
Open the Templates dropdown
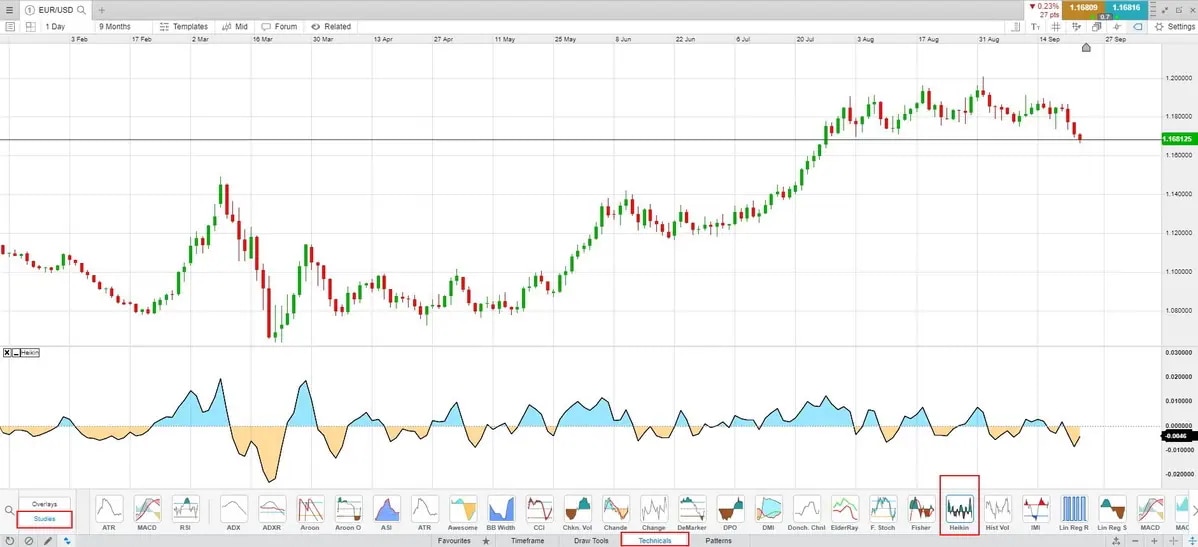point(184,27)
